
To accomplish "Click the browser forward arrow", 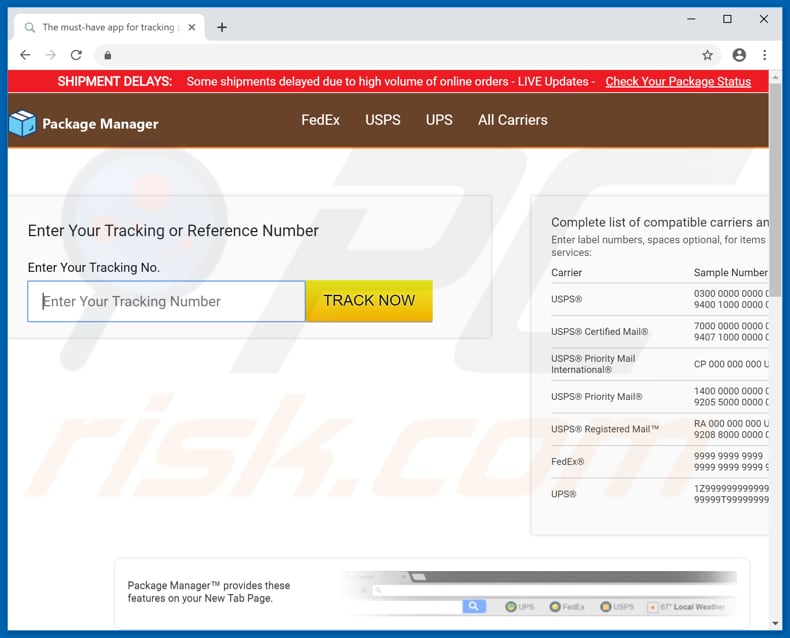I will [x=50, y=55].
